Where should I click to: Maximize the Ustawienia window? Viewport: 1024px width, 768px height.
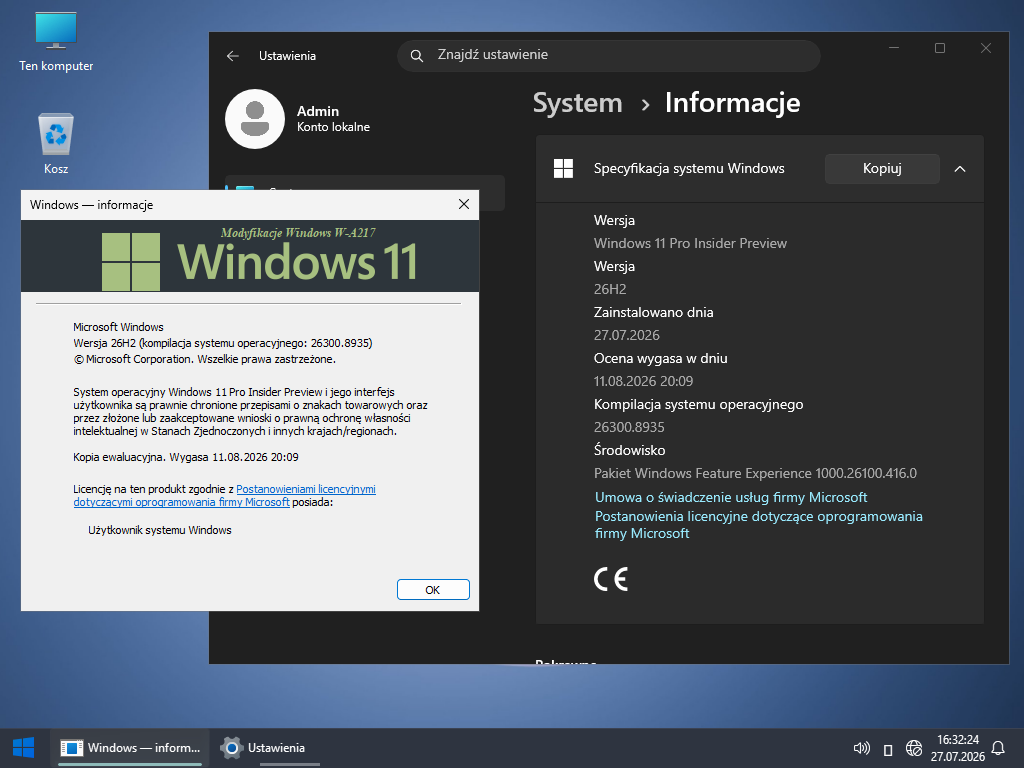940,48
